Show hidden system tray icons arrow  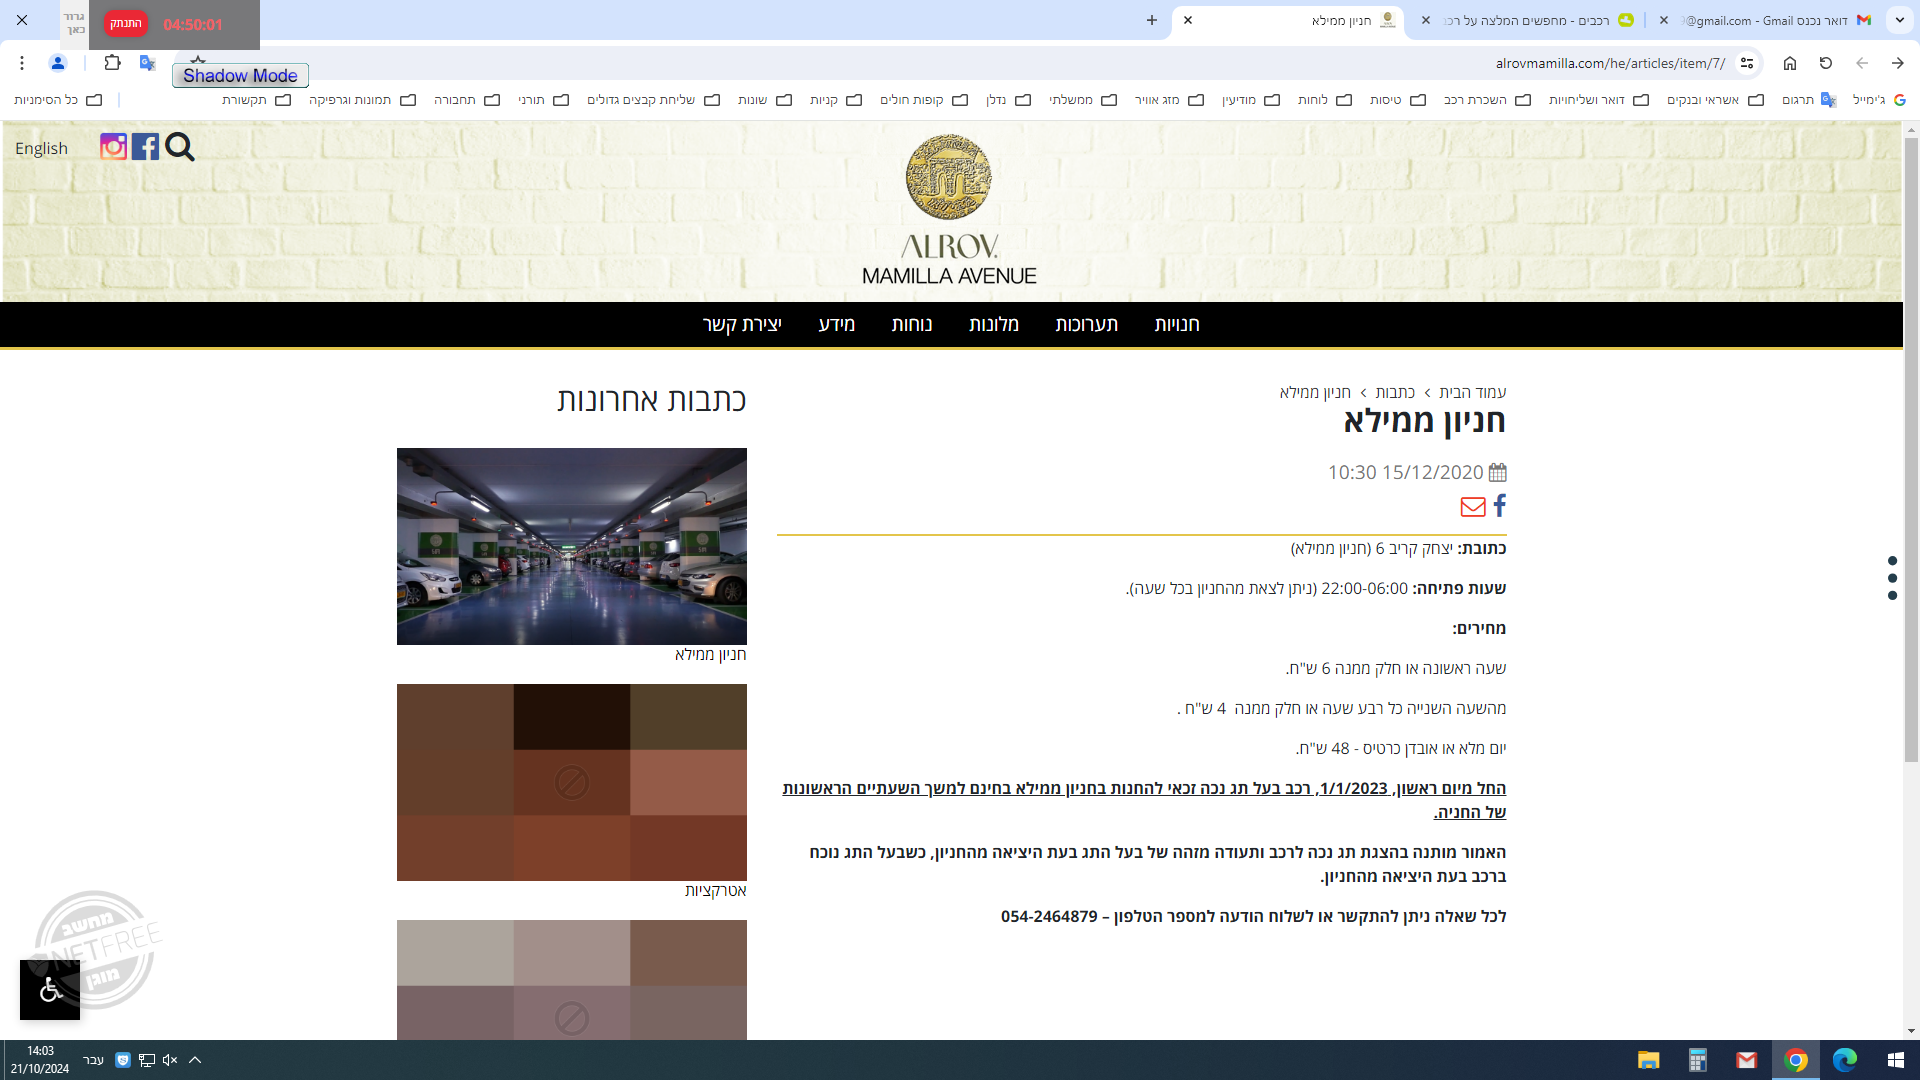pos(195,1060)
